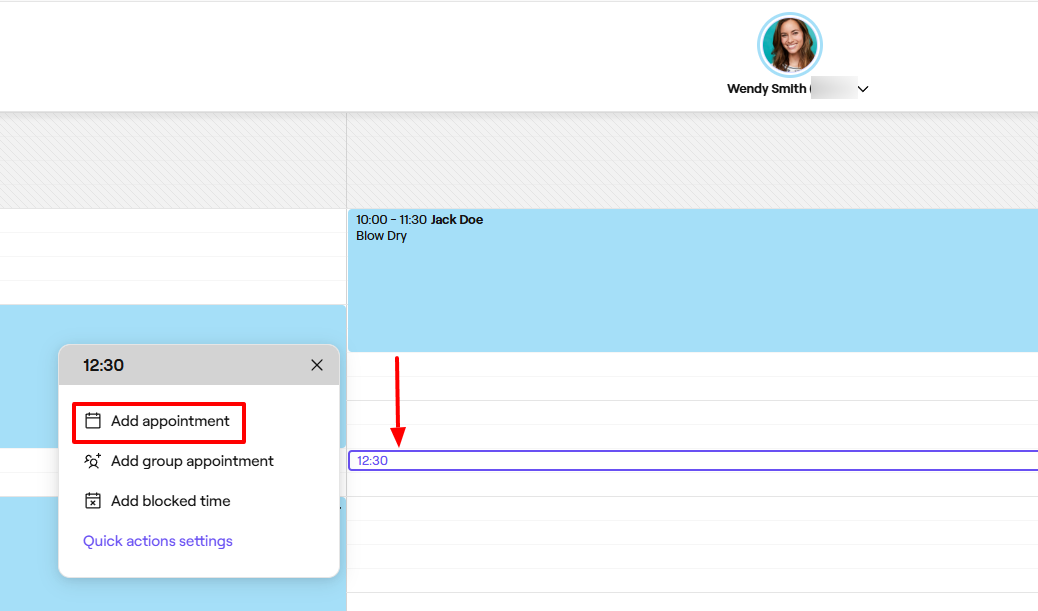Screen dimensions: 1038x611
Task: Close the 12:30 quick actions popup
Action: (x=317, y=365)
